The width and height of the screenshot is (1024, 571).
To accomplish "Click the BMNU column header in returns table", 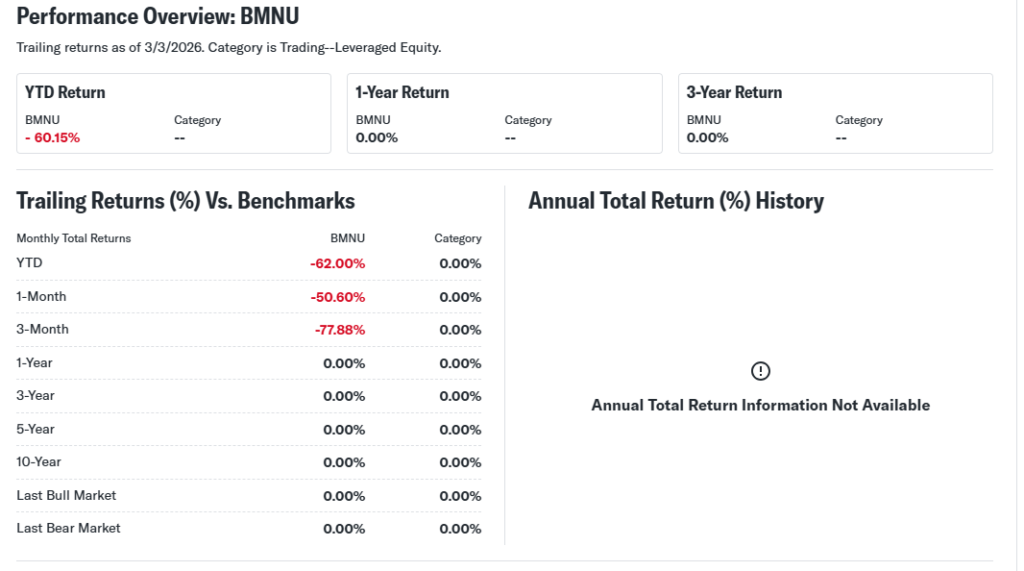I will (x=347, y=239).
